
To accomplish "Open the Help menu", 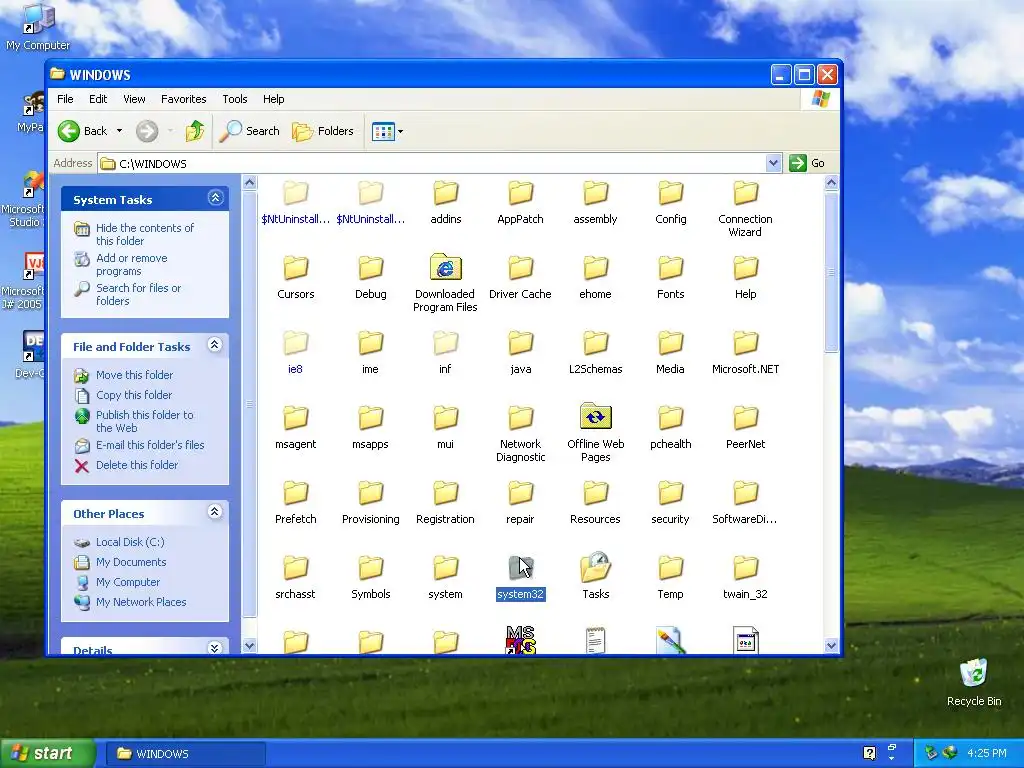I will [x=274, y=99].
